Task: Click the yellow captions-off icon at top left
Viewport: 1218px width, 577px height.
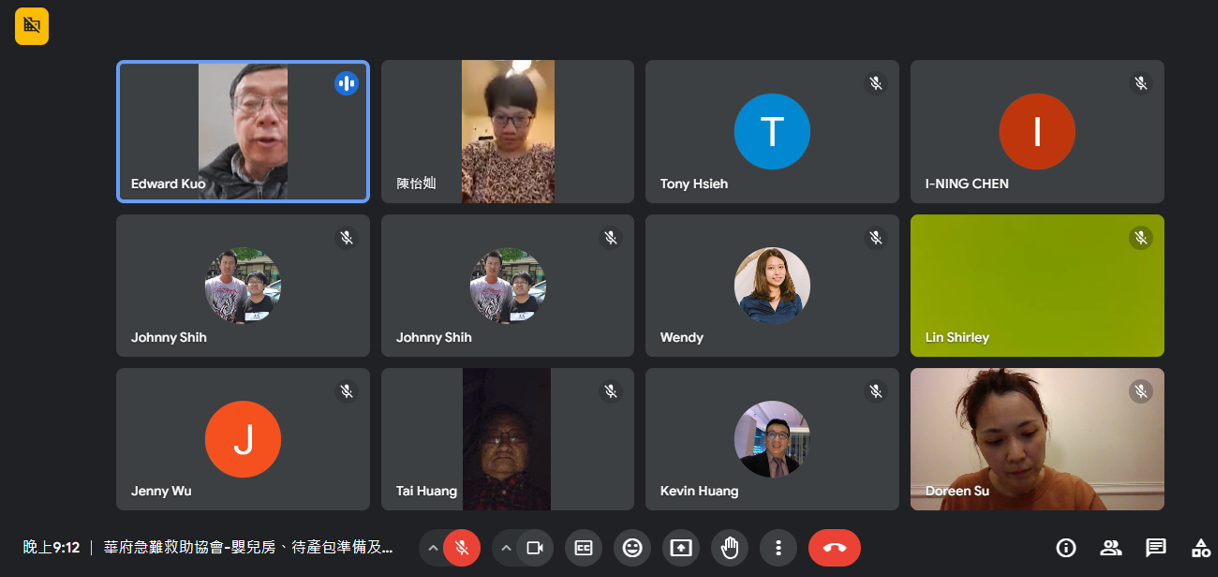Action: [x=32, y=26]
